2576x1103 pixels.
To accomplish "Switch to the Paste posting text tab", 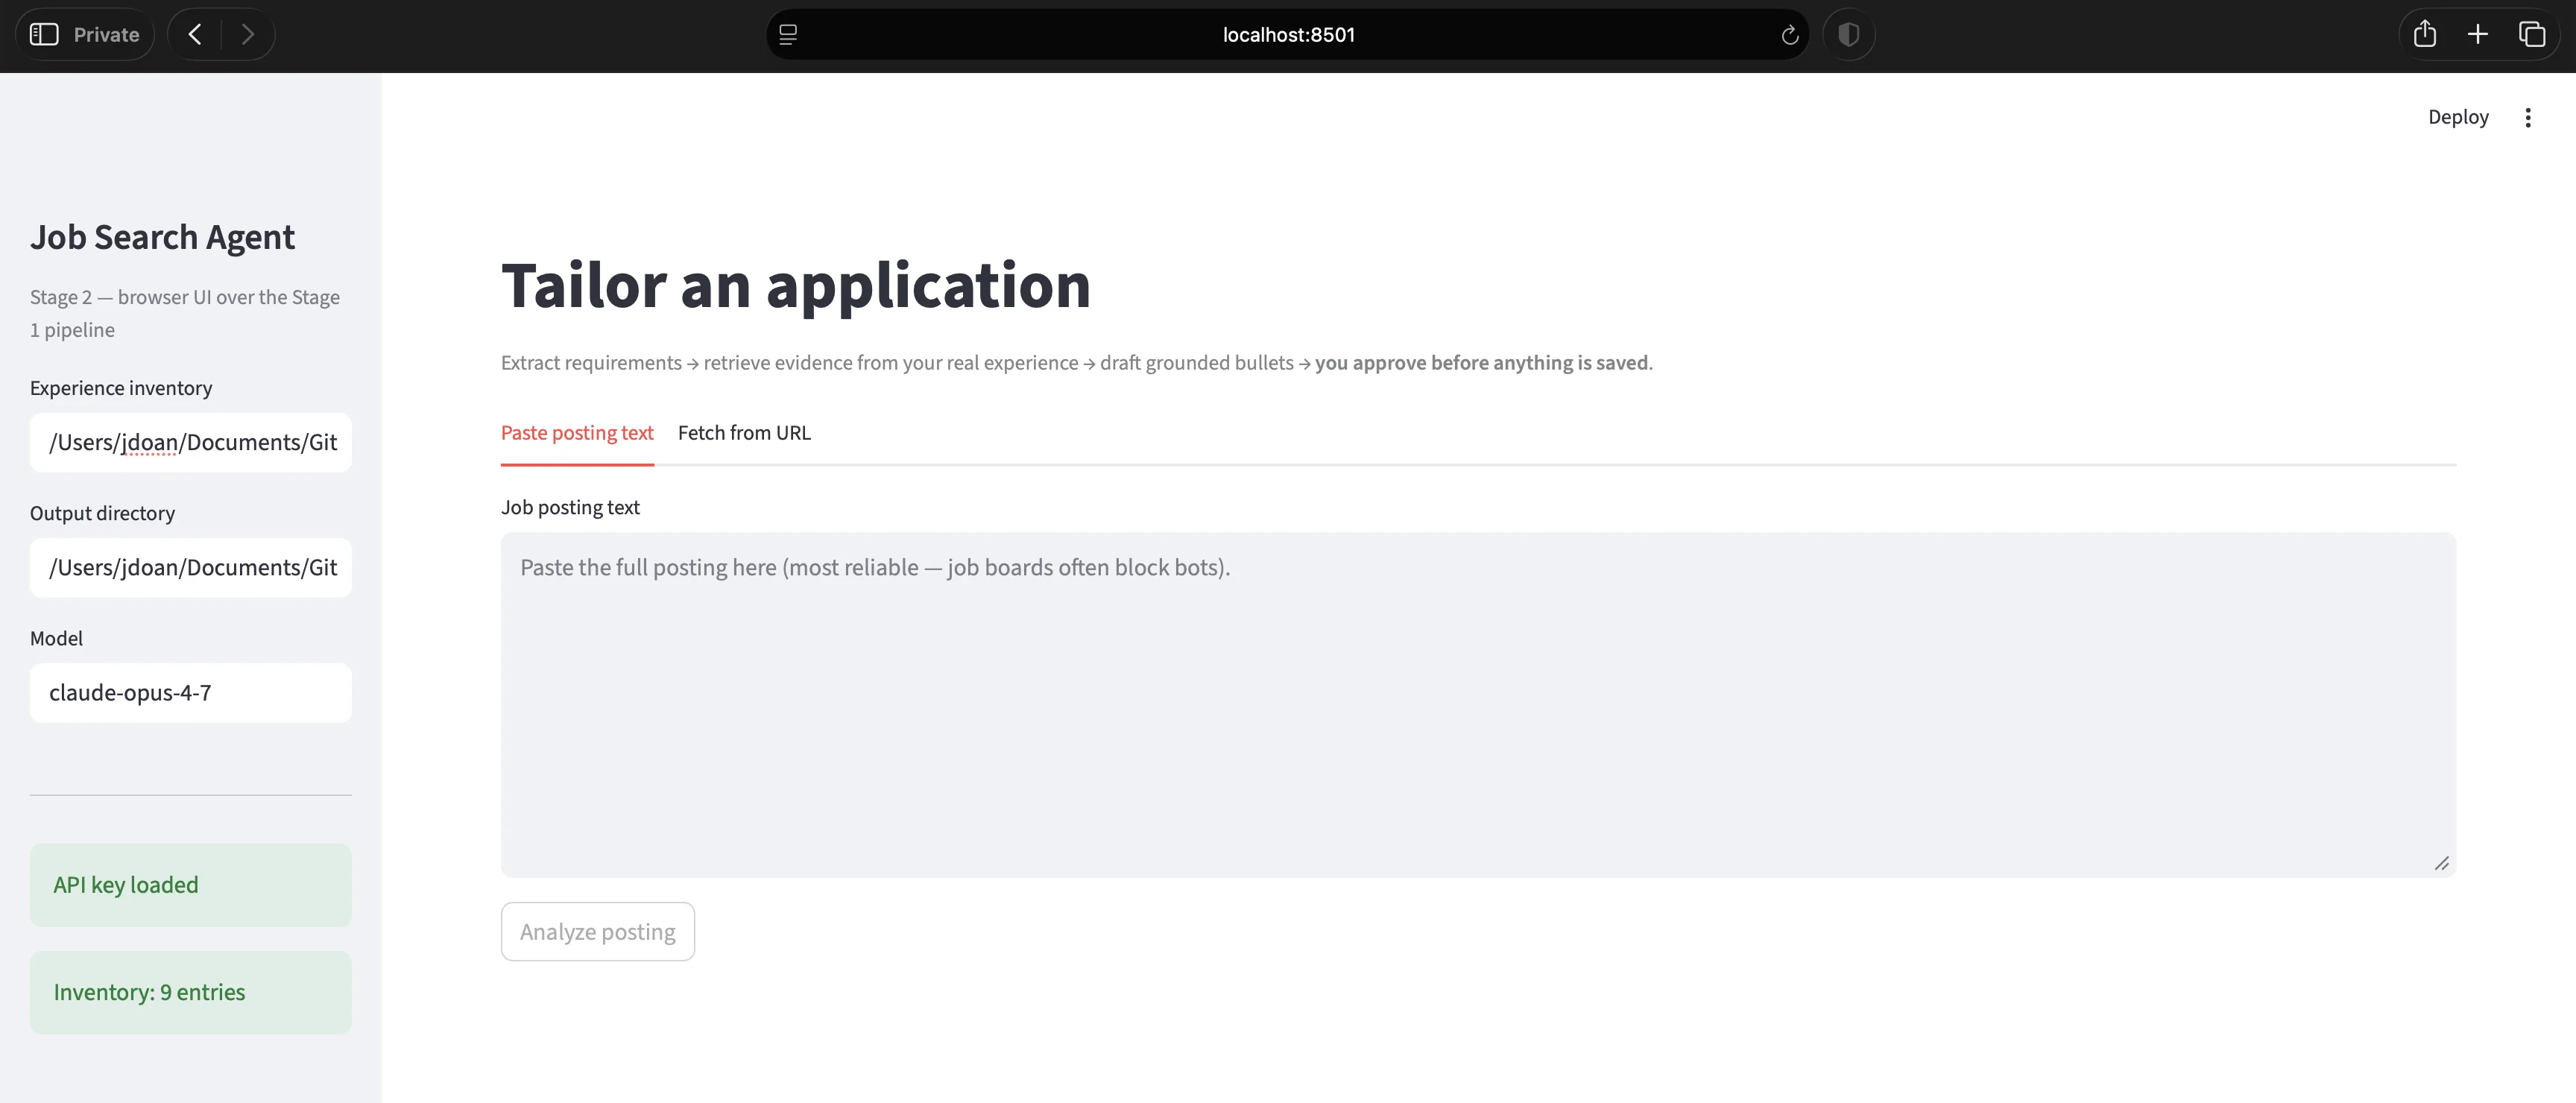I will pyautogui.click(x=577, y=433).
